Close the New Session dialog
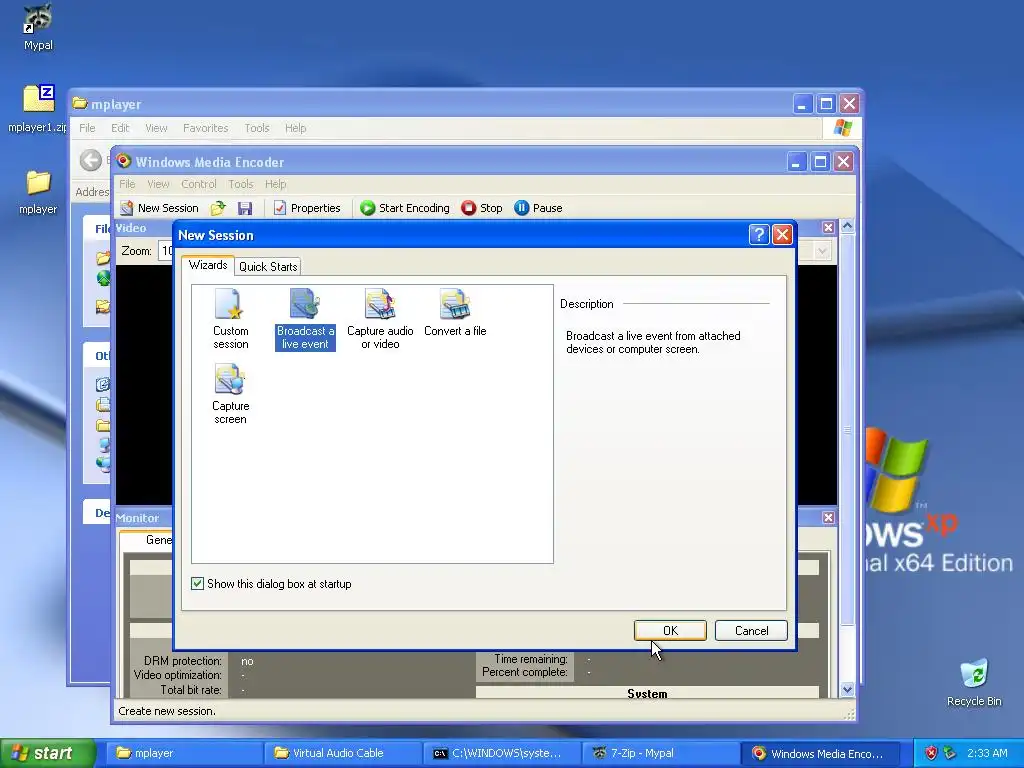 (782, 235)
